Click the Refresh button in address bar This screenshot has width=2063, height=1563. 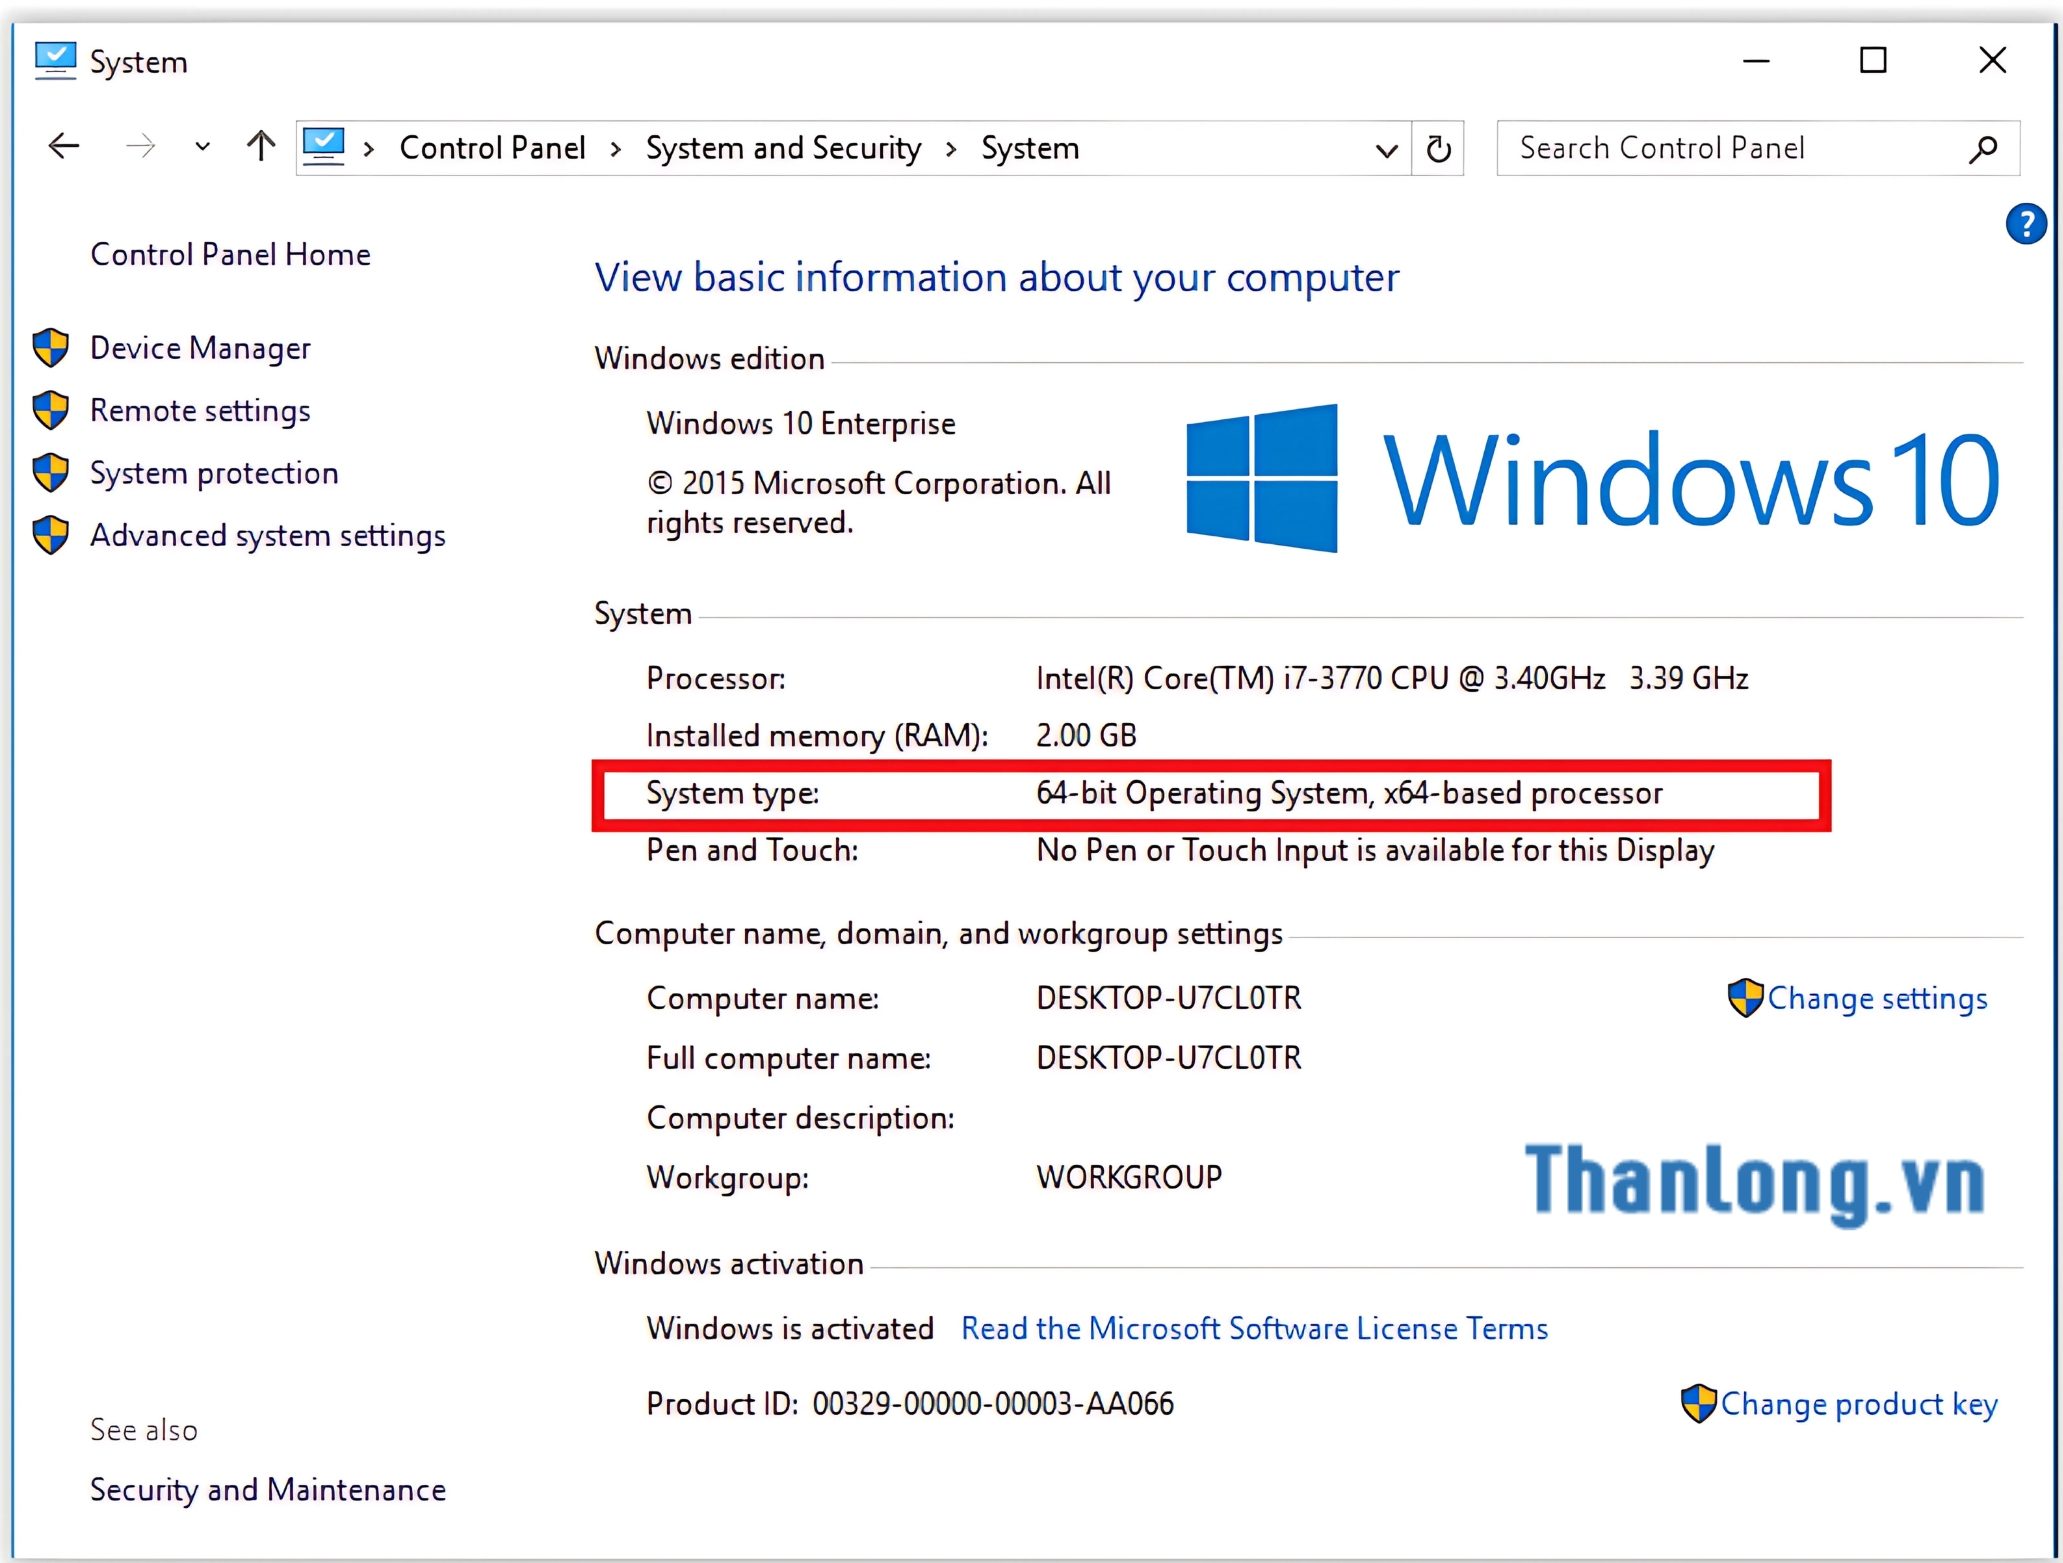point(1438,149)
